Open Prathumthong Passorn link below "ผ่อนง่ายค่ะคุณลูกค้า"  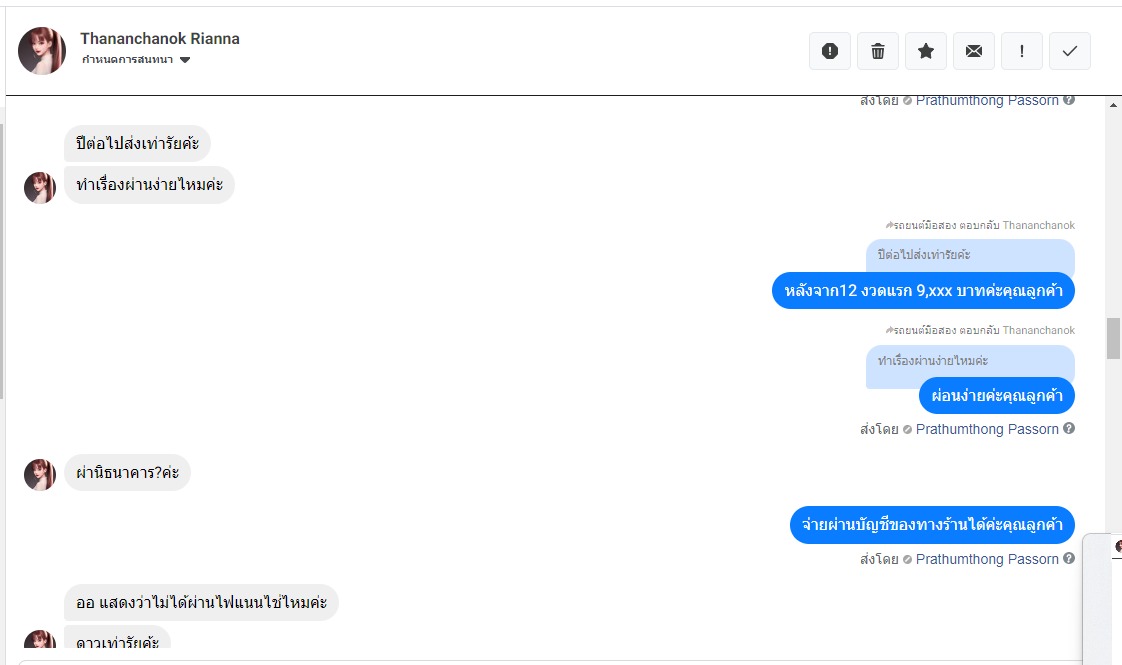point(987,429)
